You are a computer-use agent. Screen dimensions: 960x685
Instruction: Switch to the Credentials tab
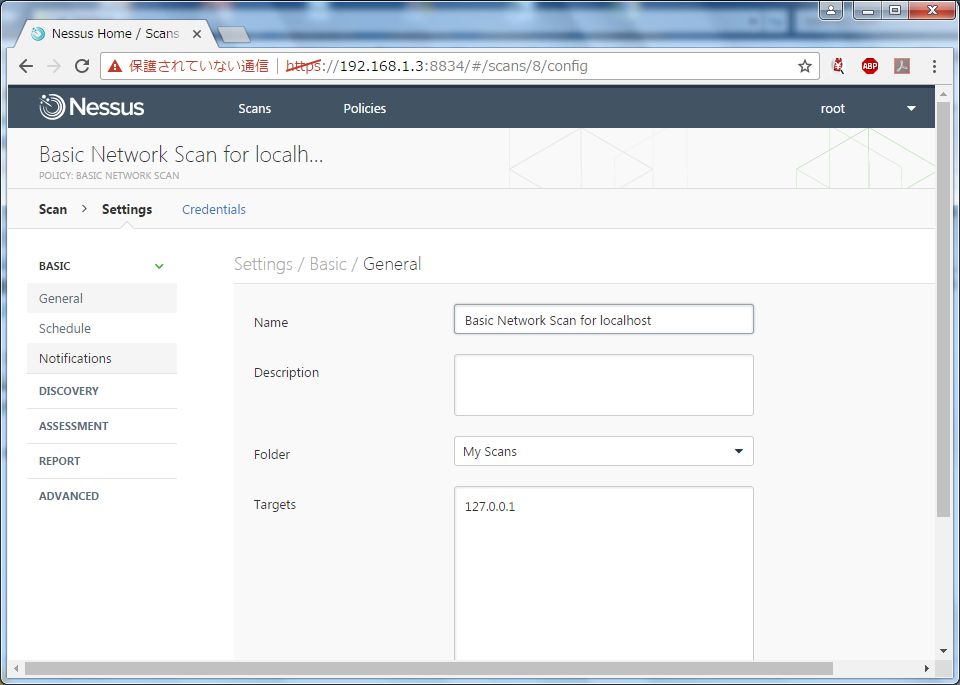pyautogui.click(x=214, y=209)
